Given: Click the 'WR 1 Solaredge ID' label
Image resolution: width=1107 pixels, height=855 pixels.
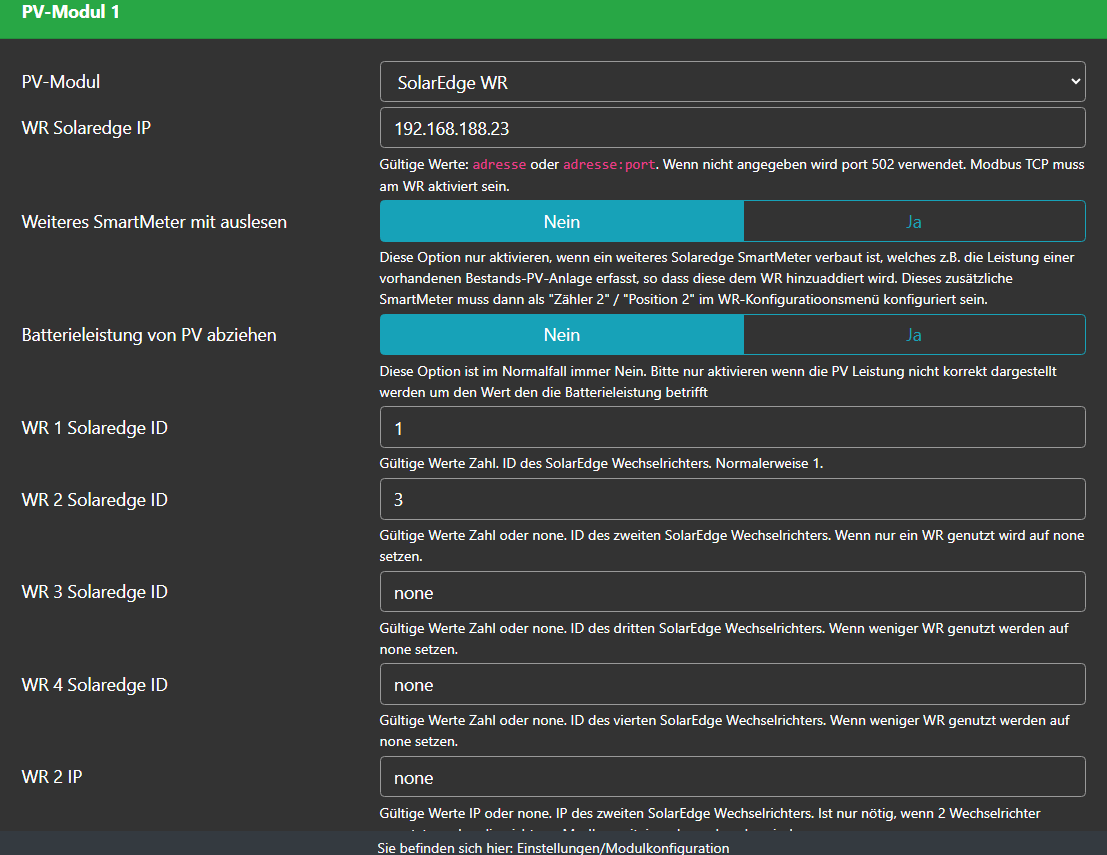Looking at the screenshot, I should coord(94,428).
